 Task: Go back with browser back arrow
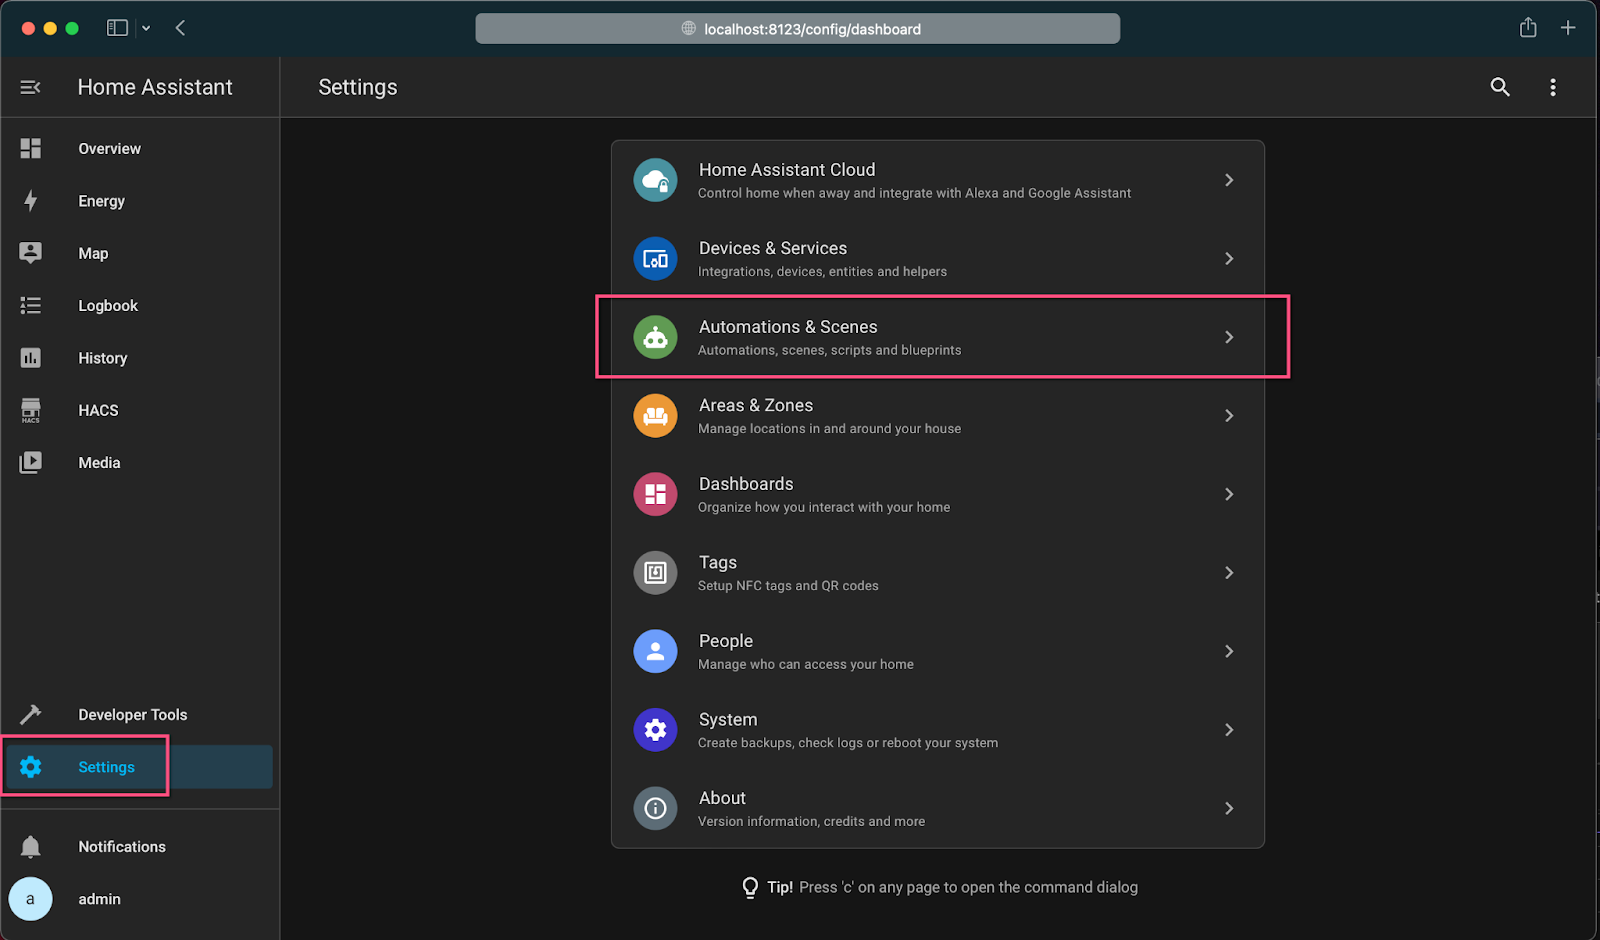180,28
